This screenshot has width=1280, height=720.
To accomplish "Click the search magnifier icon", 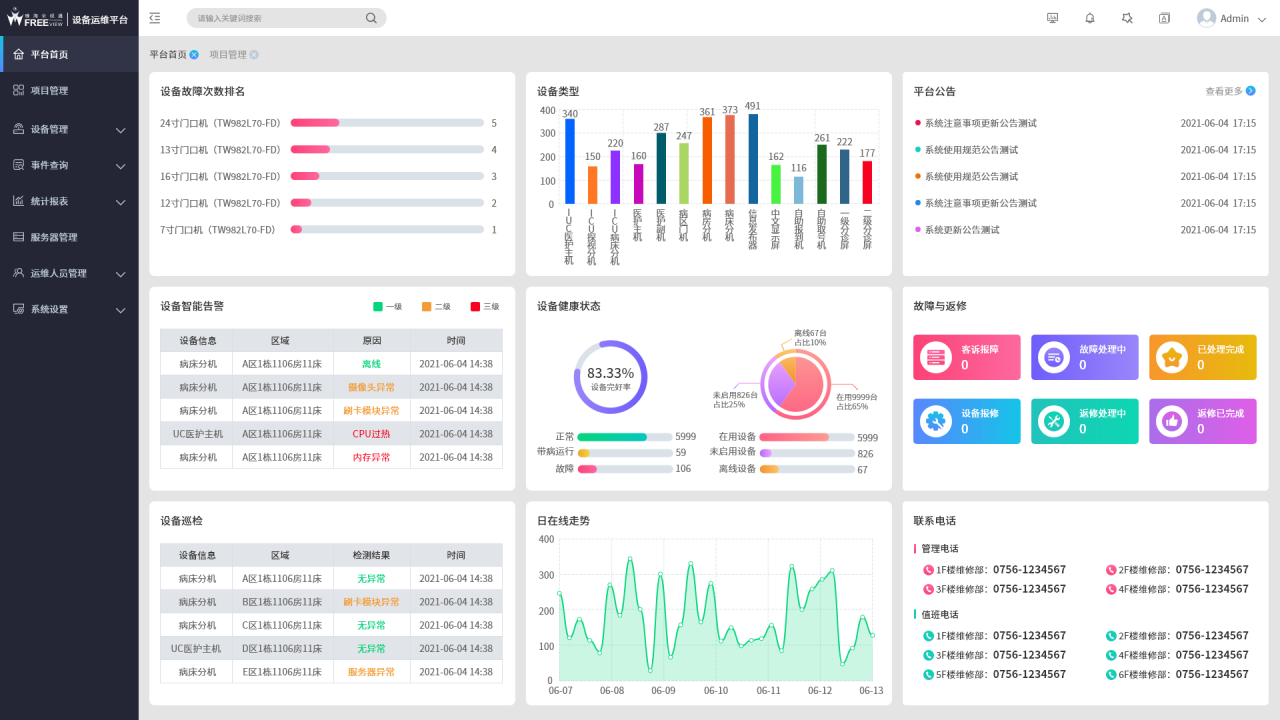I will [371, 18].
